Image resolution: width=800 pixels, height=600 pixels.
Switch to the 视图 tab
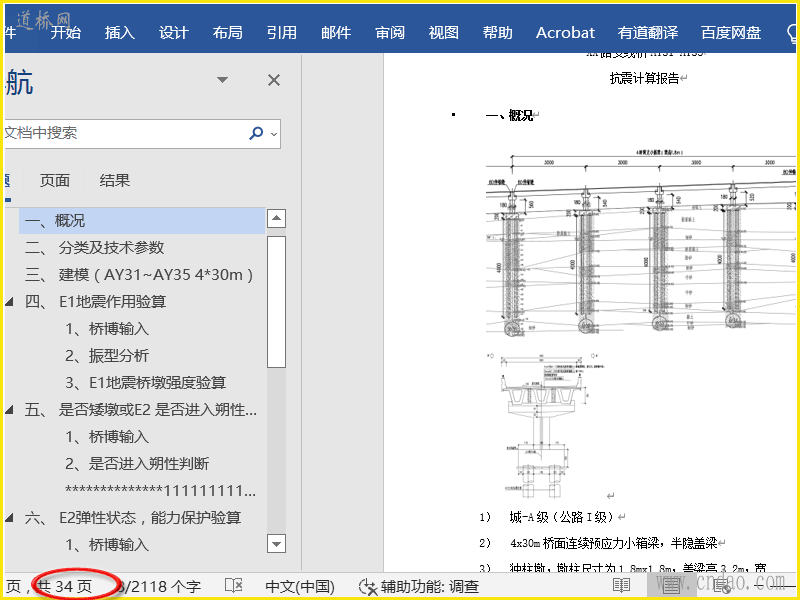tap(443, 33)
